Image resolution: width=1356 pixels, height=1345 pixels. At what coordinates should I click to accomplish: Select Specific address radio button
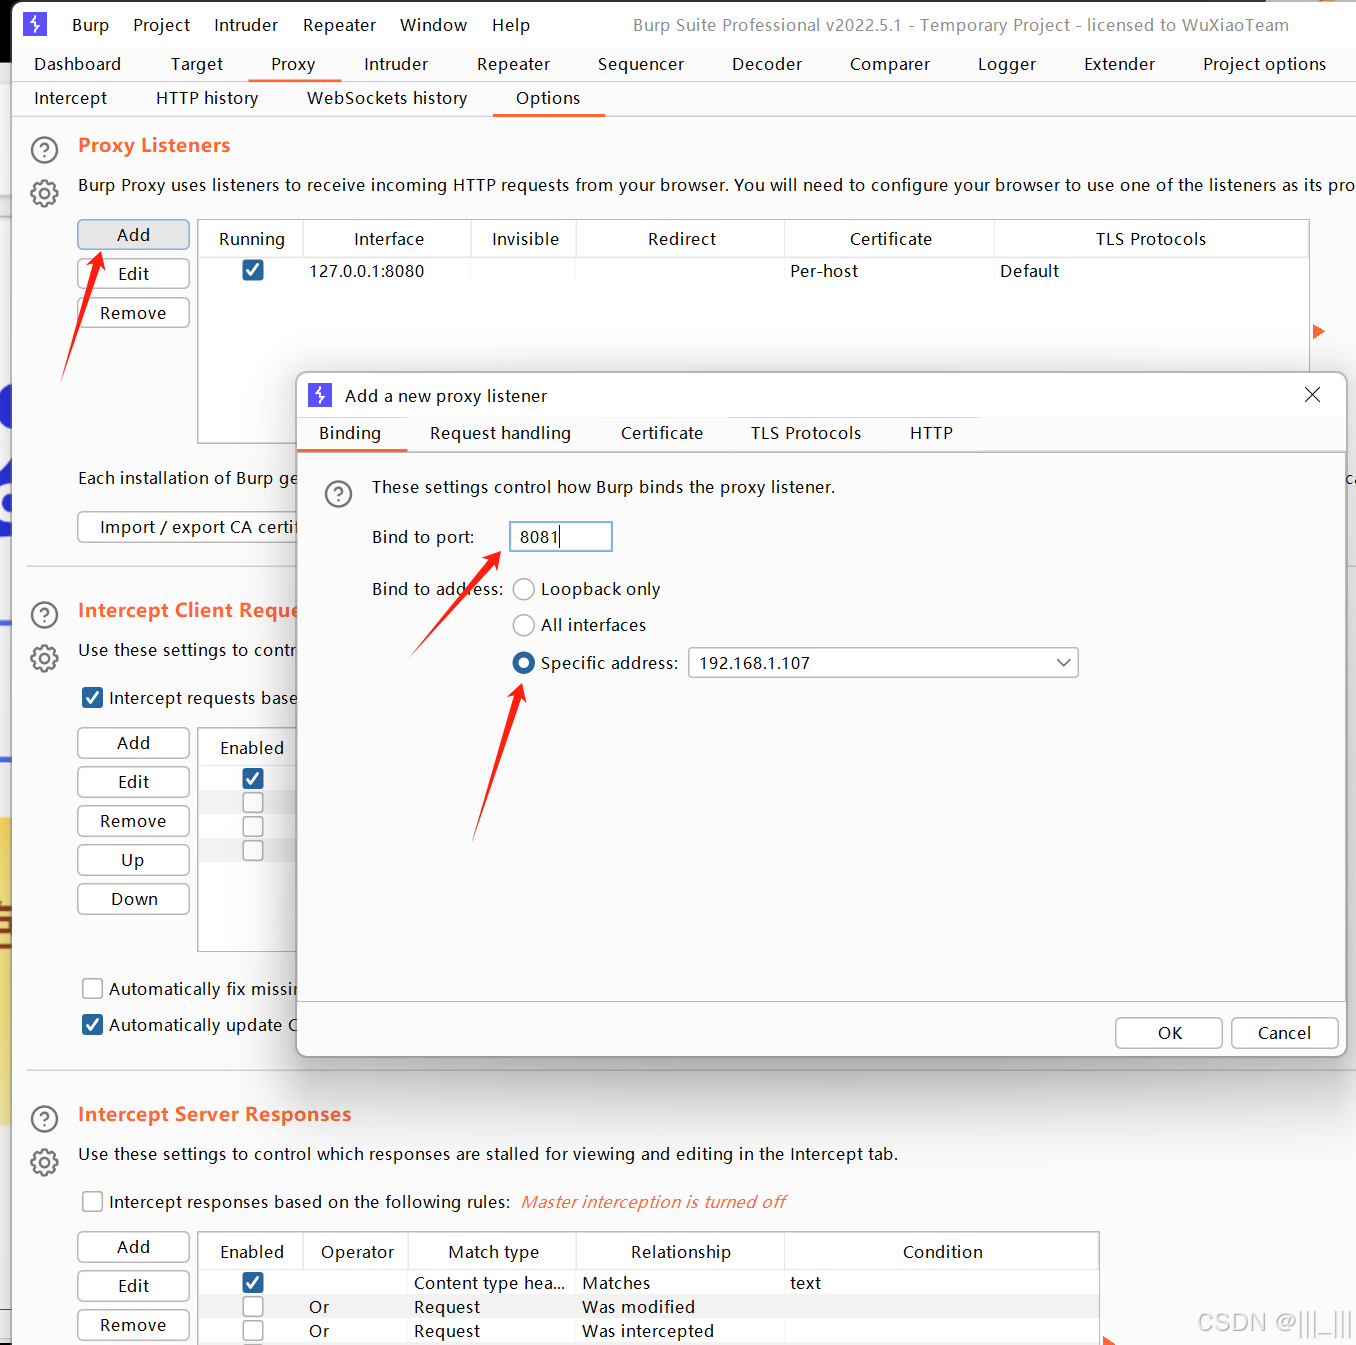click(523, 662)
